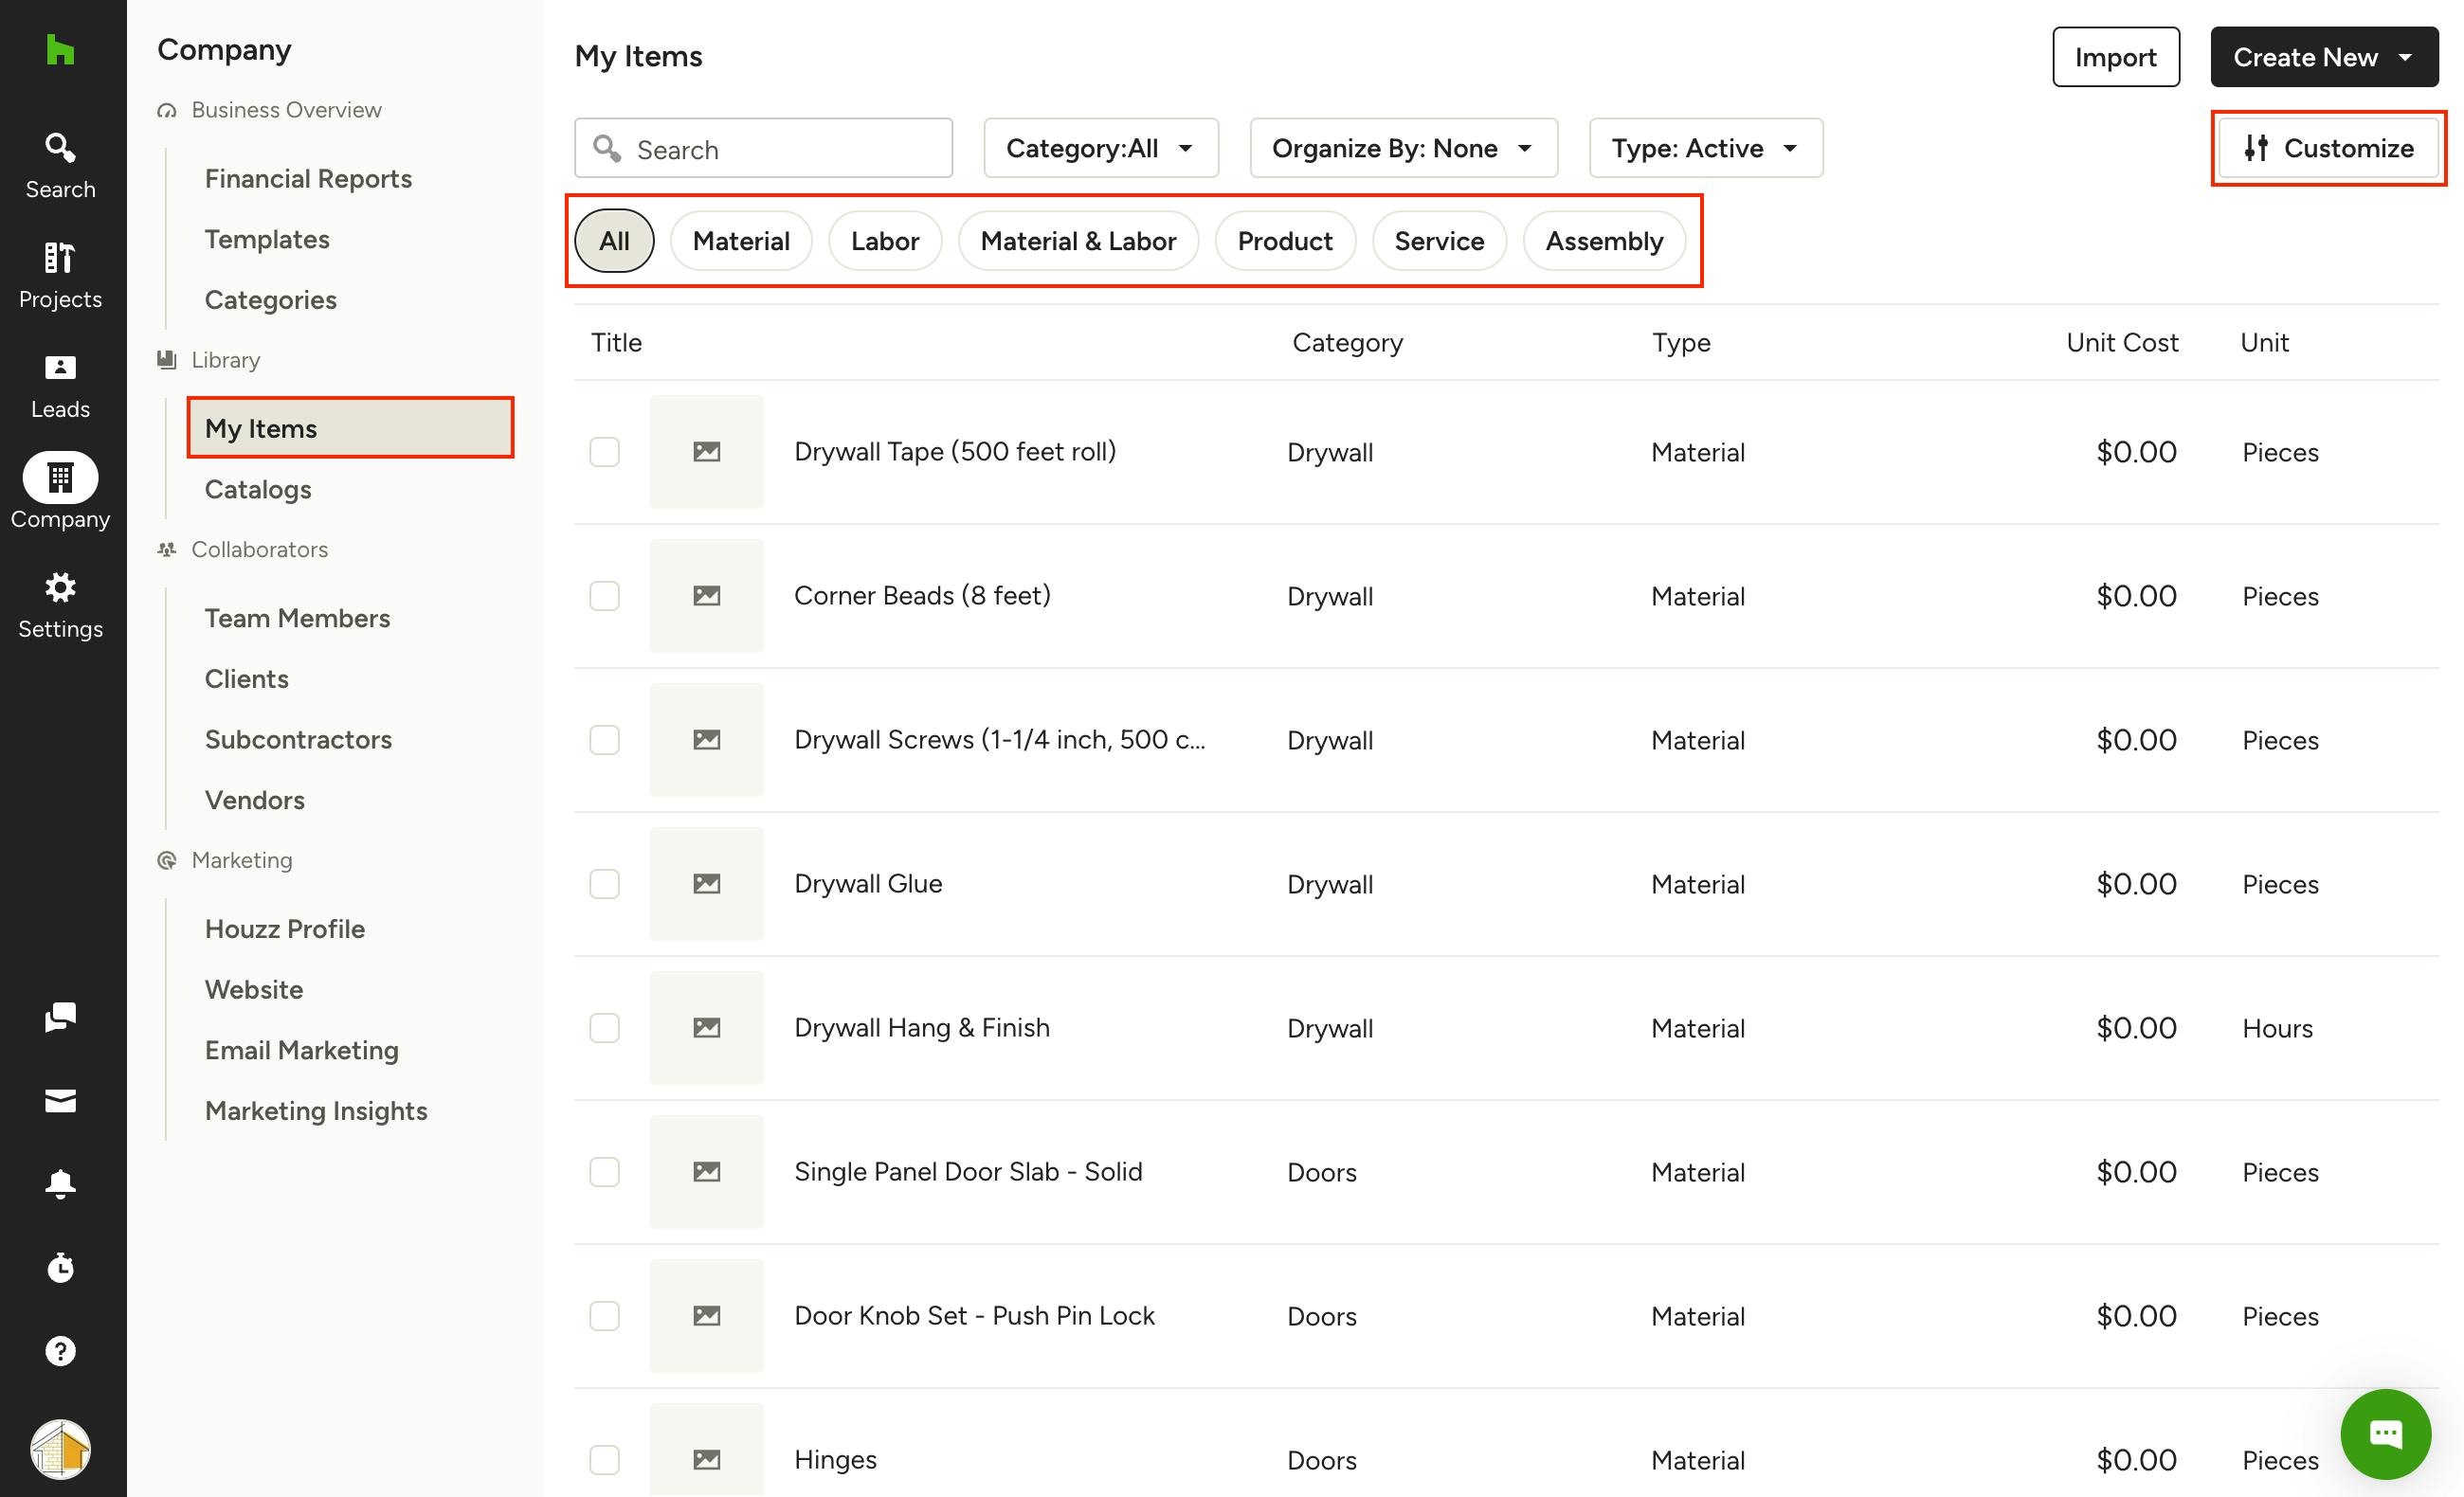Open Categories in sidebar
Viewport: 2464px width, 1497px height.
[270, 300]
